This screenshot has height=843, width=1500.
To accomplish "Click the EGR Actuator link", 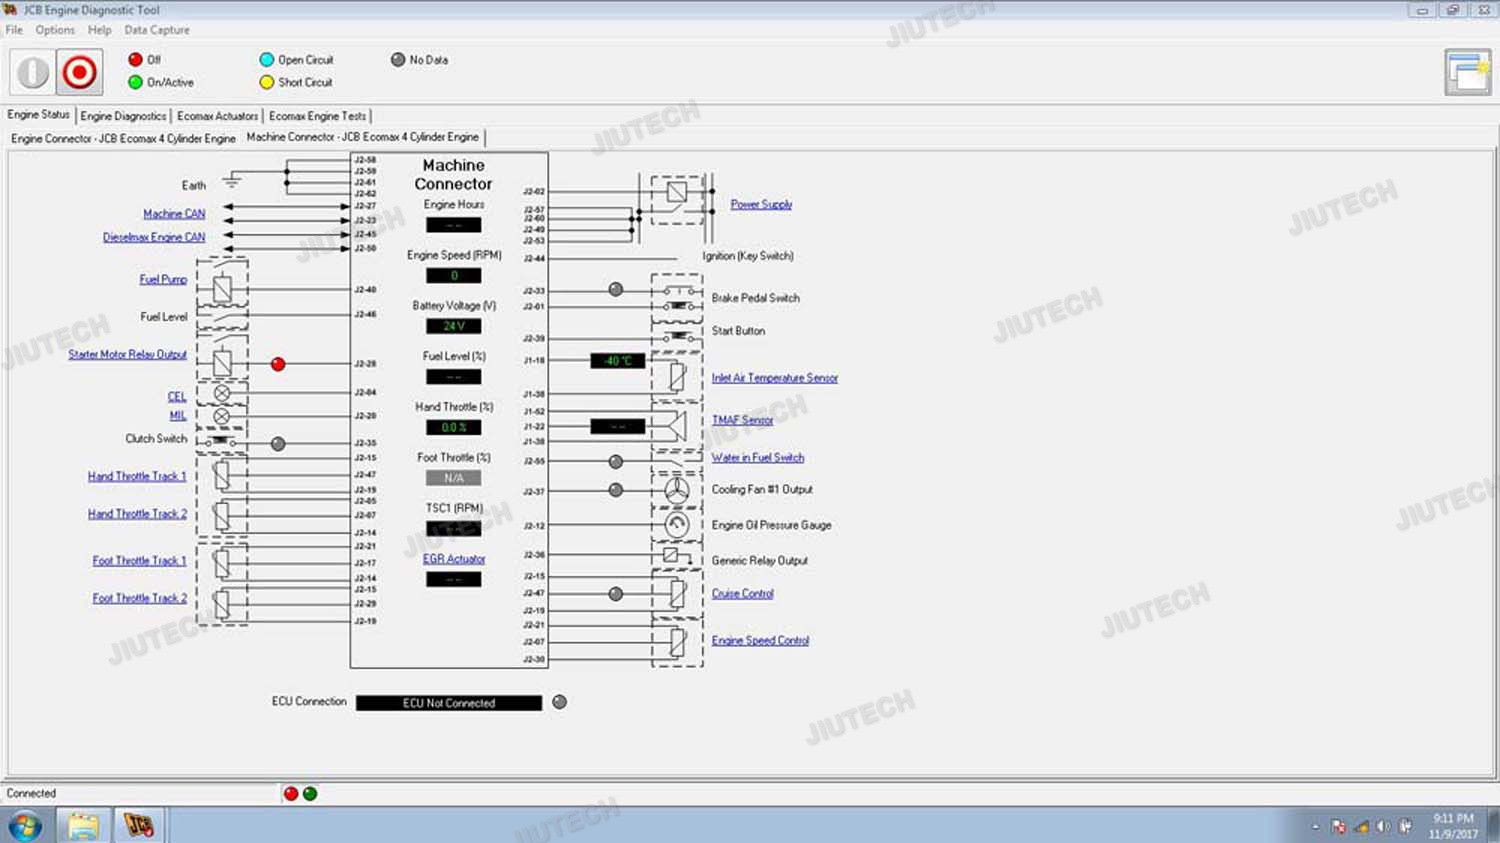I will coord(453,559).
